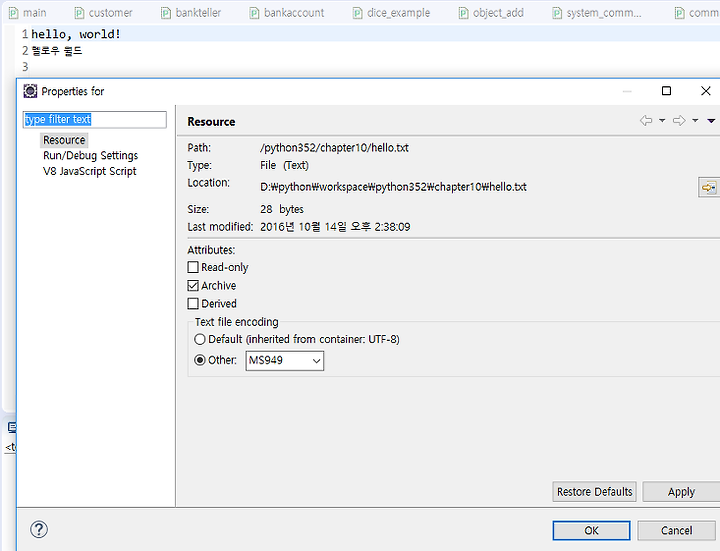Viewport: 720px width, 551px height.
Task: Open the back history dropdown arrow
Action: click(662, 120)
